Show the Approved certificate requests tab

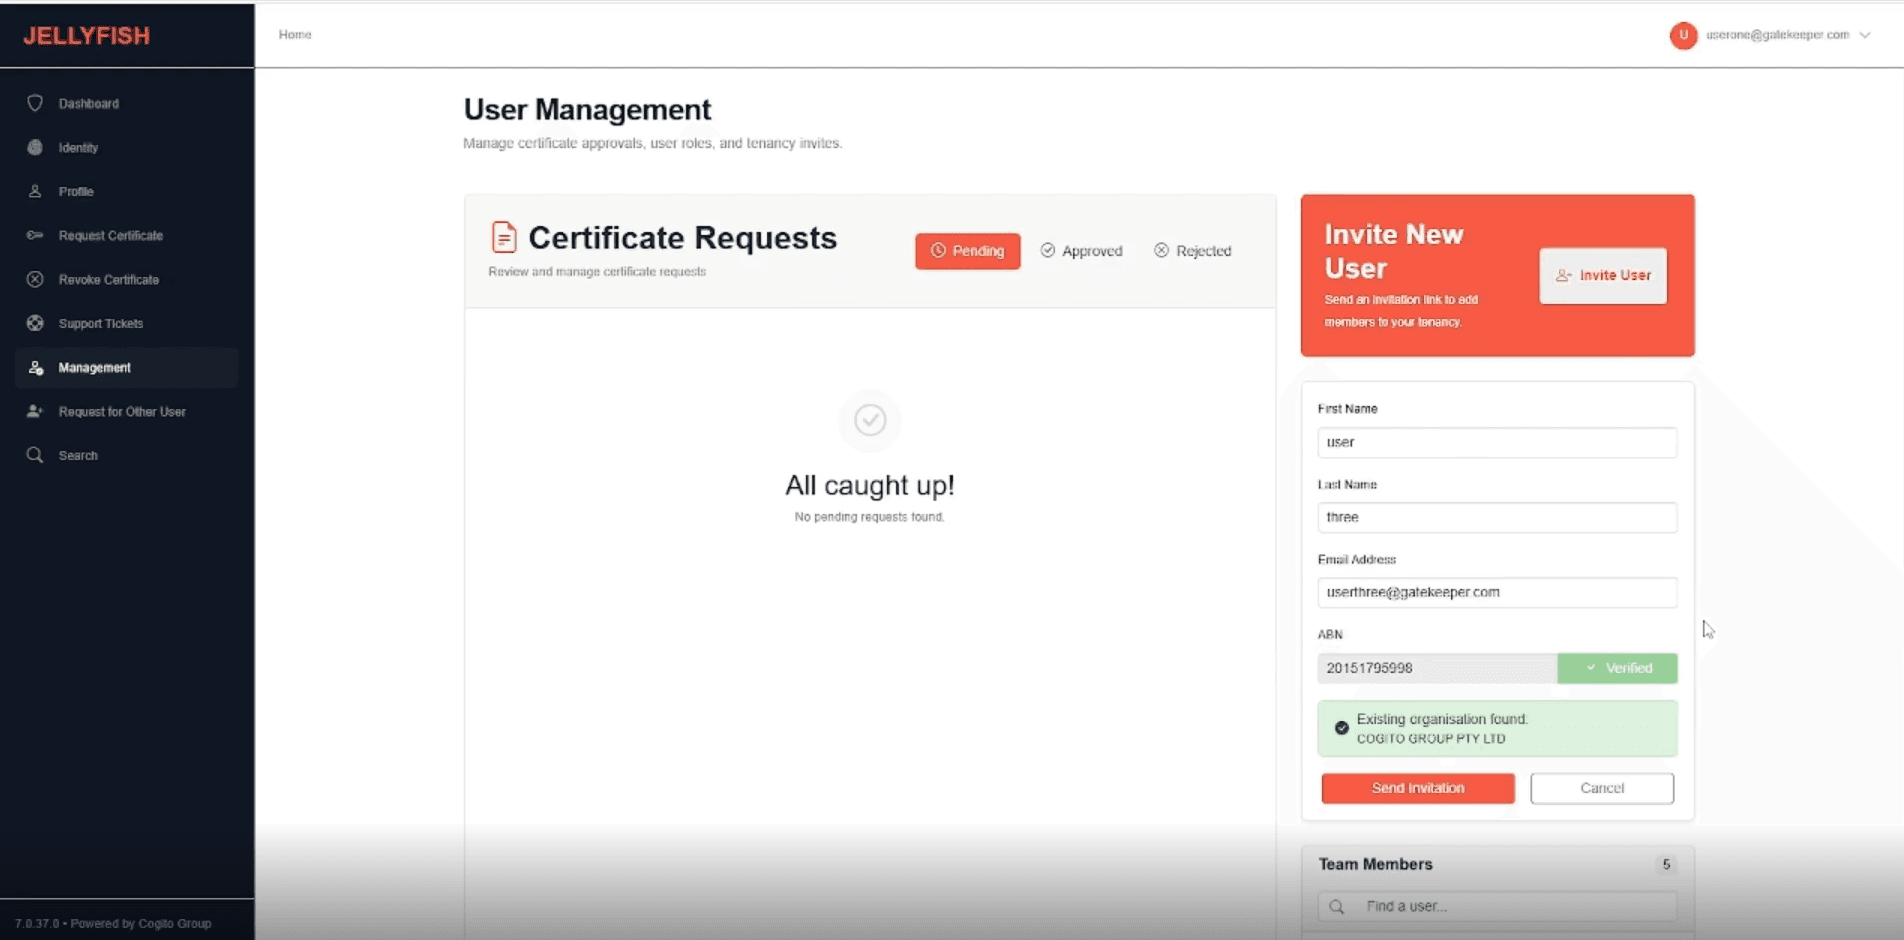click(1081, 251)
